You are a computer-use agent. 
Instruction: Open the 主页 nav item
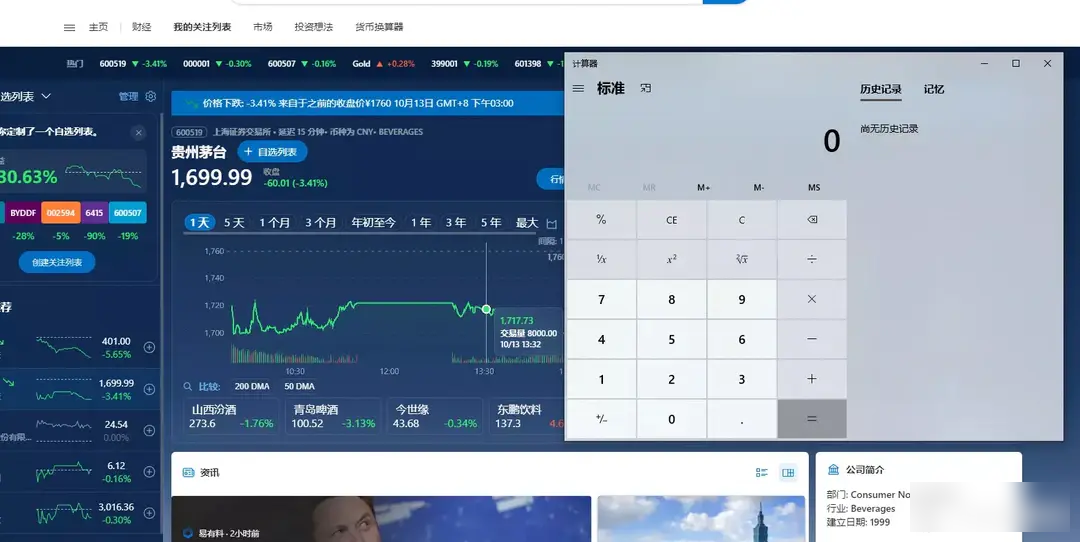98,27
